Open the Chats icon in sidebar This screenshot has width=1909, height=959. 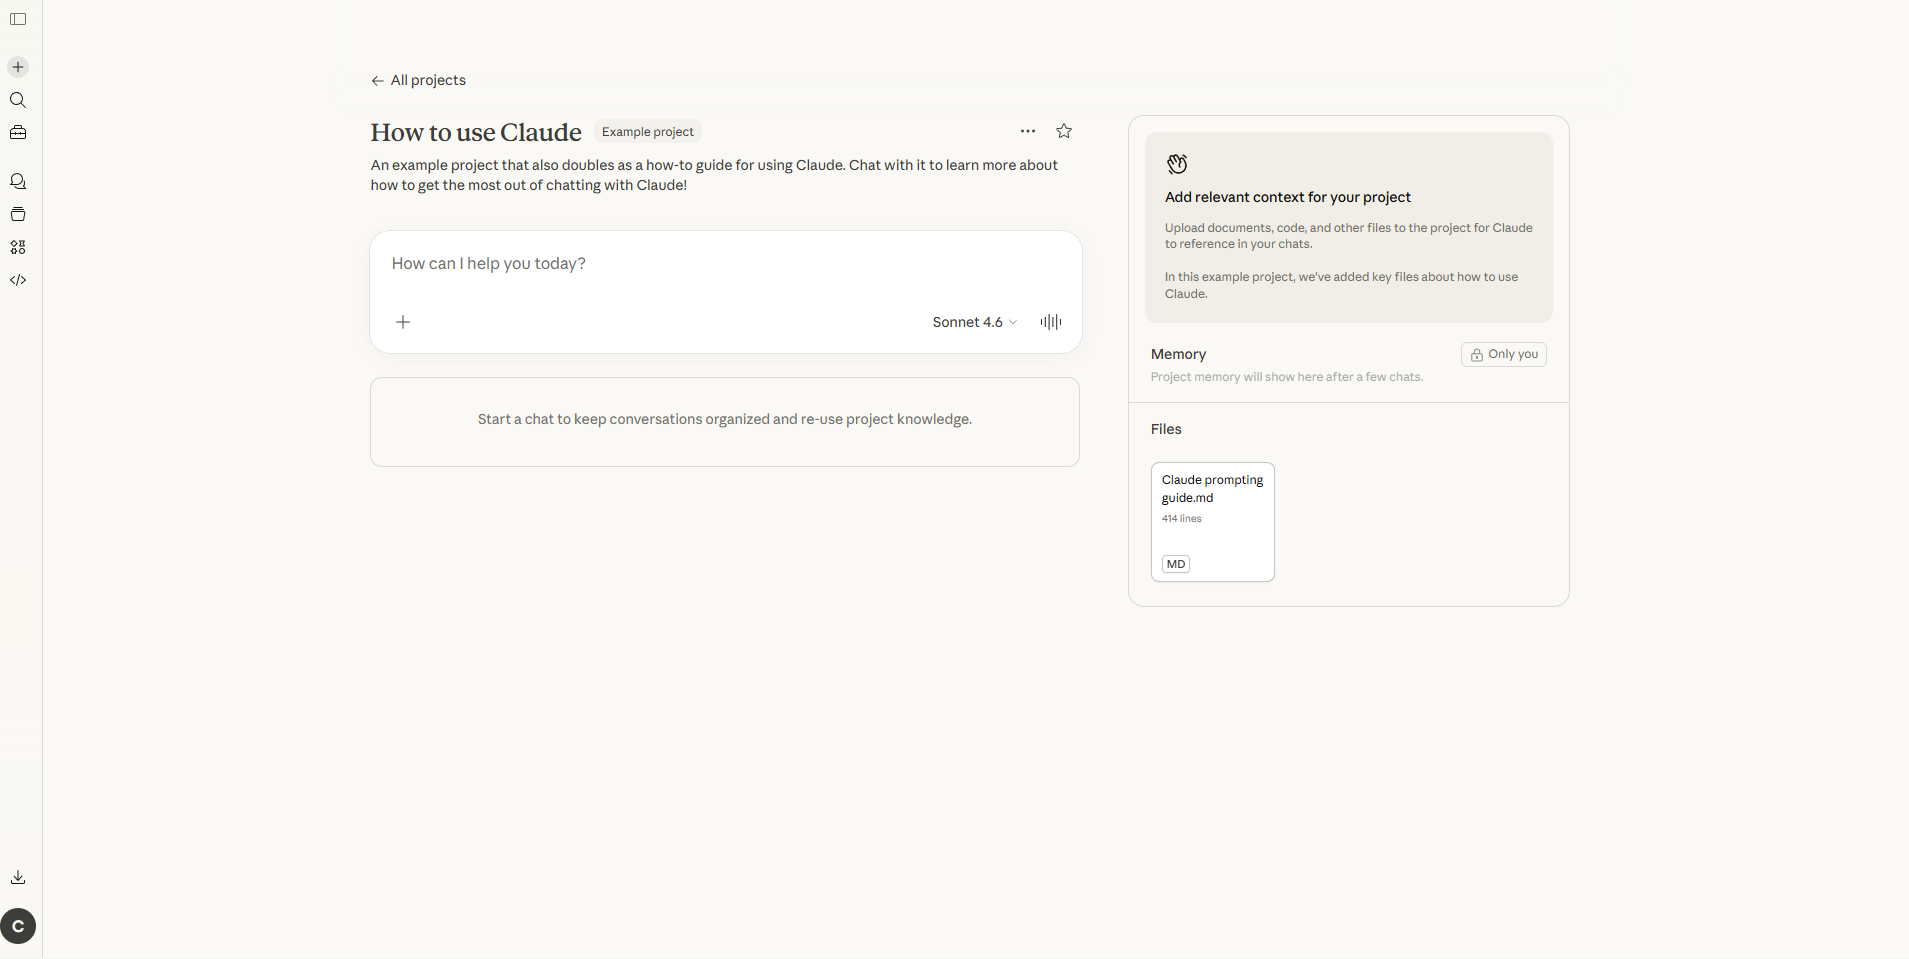pos(18,181)
